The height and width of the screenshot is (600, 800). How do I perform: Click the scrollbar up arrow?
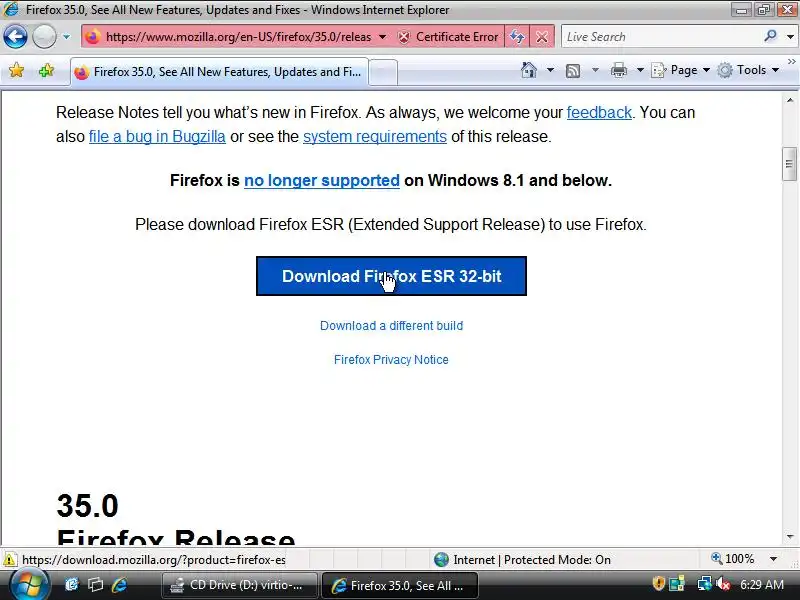(x=790, y=100)
